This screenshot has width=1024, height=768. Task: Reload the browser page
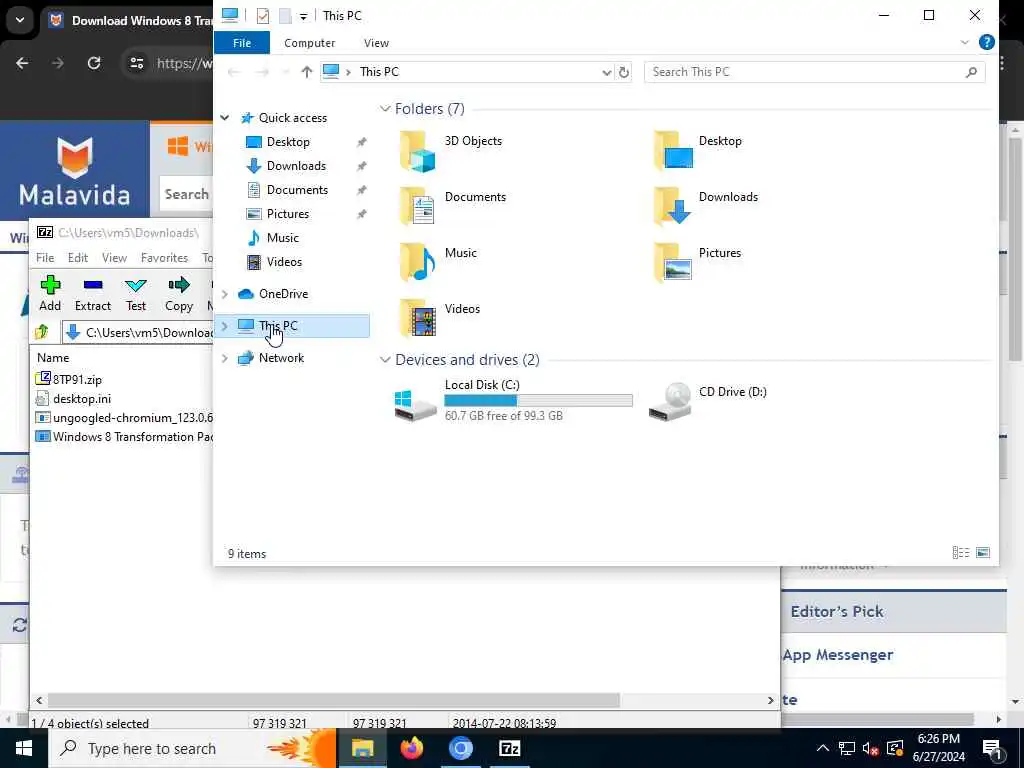tap(94, 63)
